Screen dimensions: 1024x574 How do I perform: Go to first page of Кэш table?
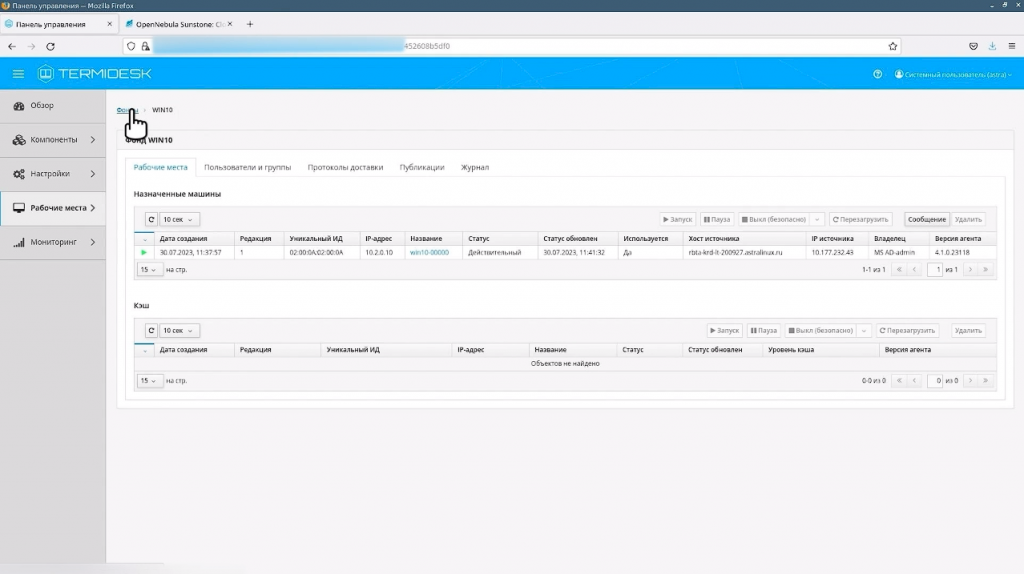pyautogui.click(x=899, y=381)
